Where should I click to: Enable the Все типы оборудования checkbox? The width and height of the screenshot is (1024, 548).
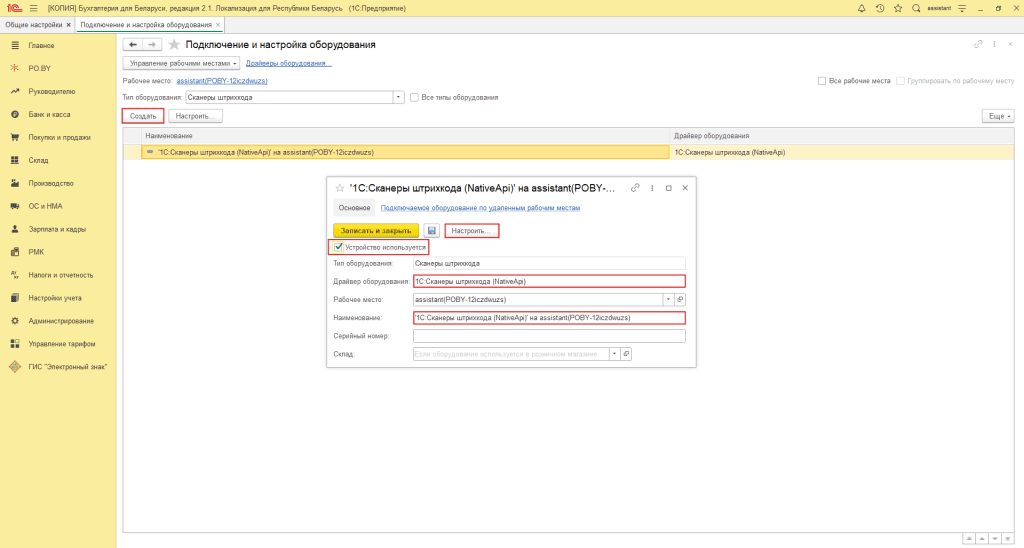[x=414, y=97]
